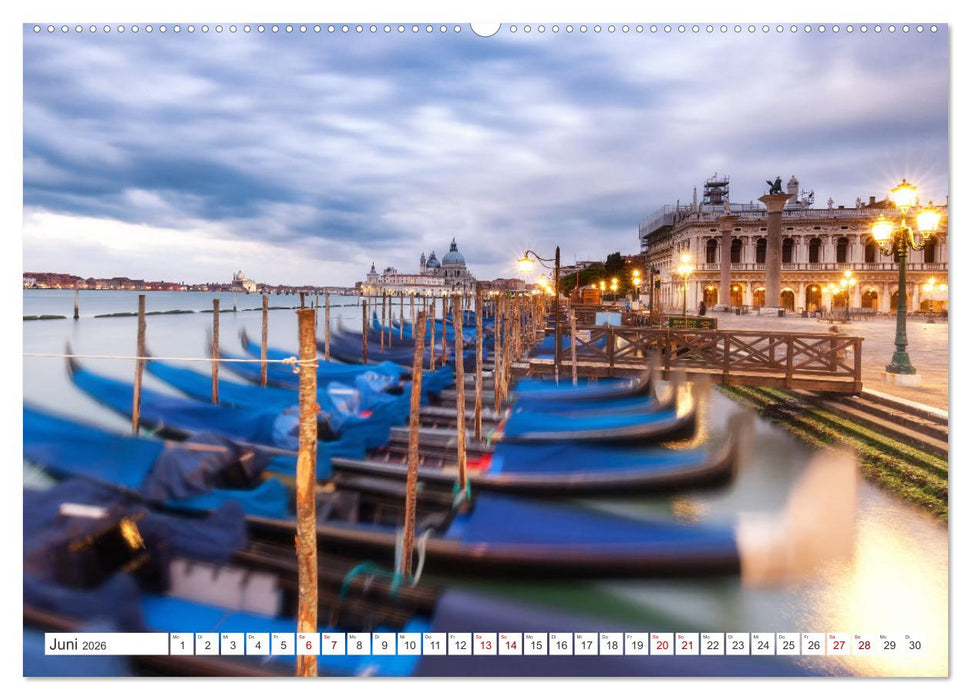Viewport: 971px width, 700px height.
Task: Select the Di label above date 2
Action: 202,637
